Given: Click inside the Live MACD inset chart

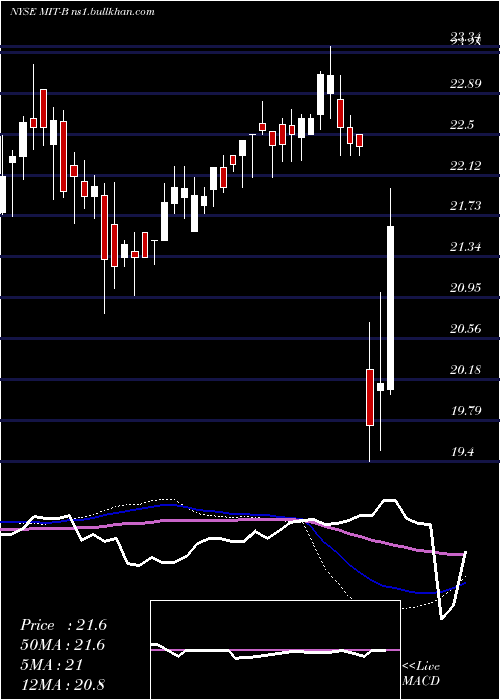Looking at the screenshot, I should 275,650.
